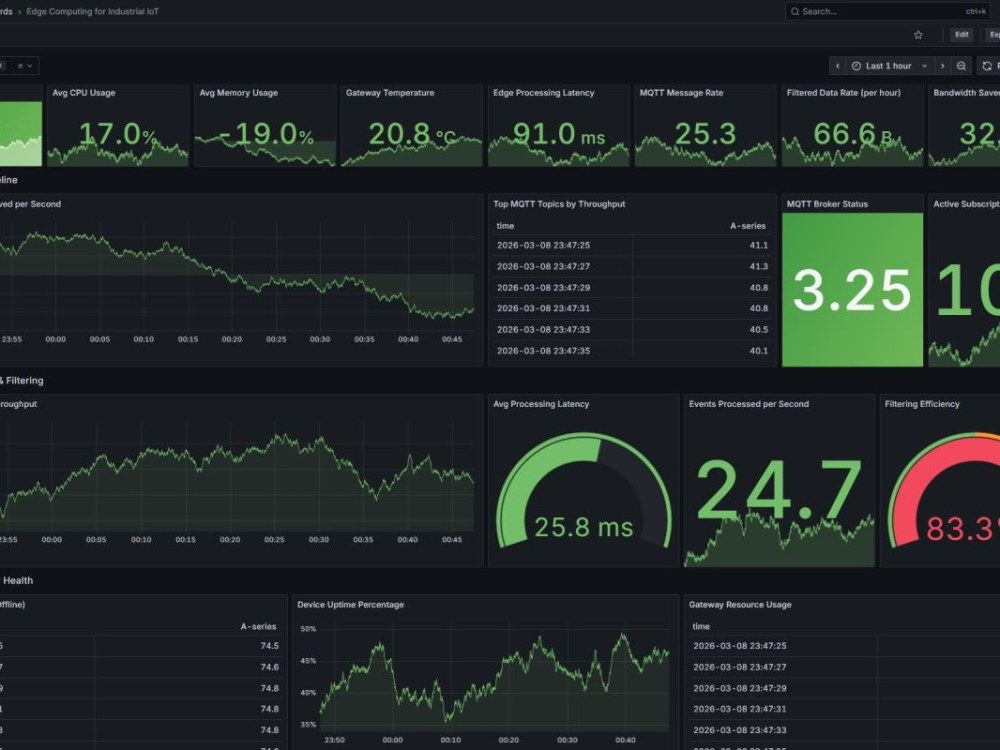Click the 74.5 value in the offline devices table
The height and width of the screenshot is (750, 1000).
[269, 646]
